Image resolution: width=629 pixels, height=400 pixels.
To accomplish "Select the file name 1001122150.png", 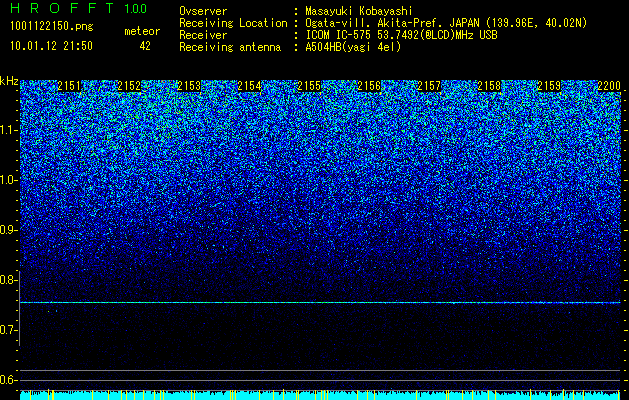I will click(x=52, y=27).
